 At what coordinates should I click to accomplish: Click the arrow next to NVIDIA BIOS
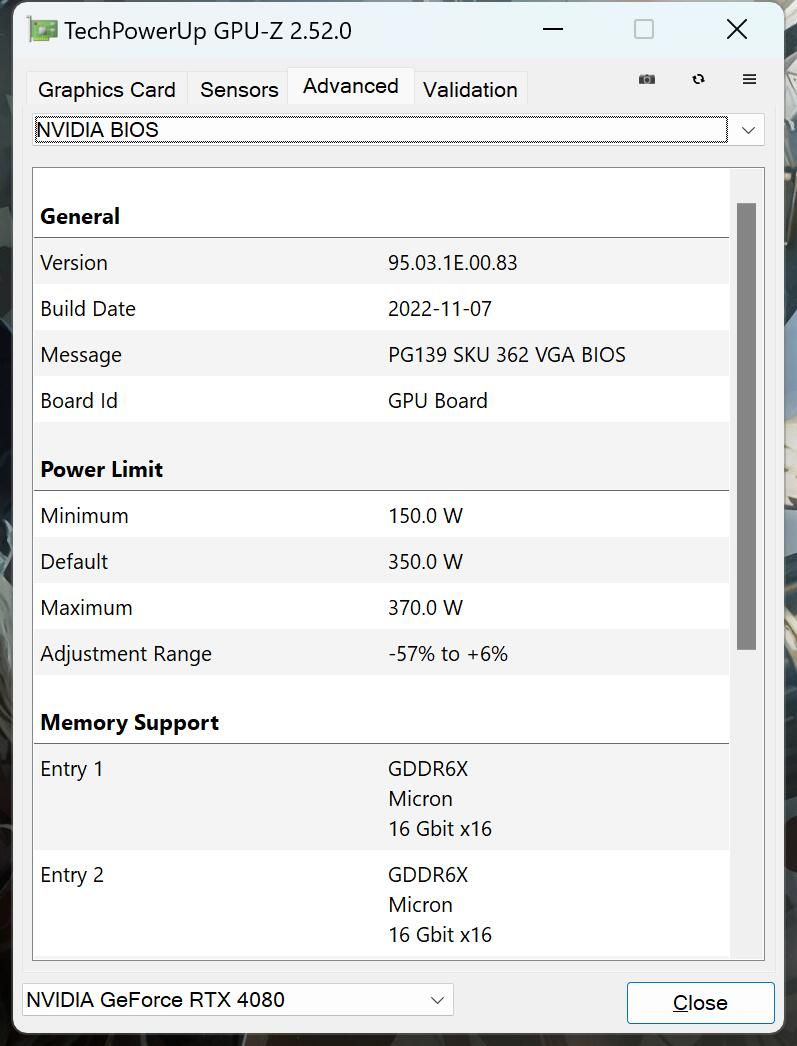click(746, 129)
